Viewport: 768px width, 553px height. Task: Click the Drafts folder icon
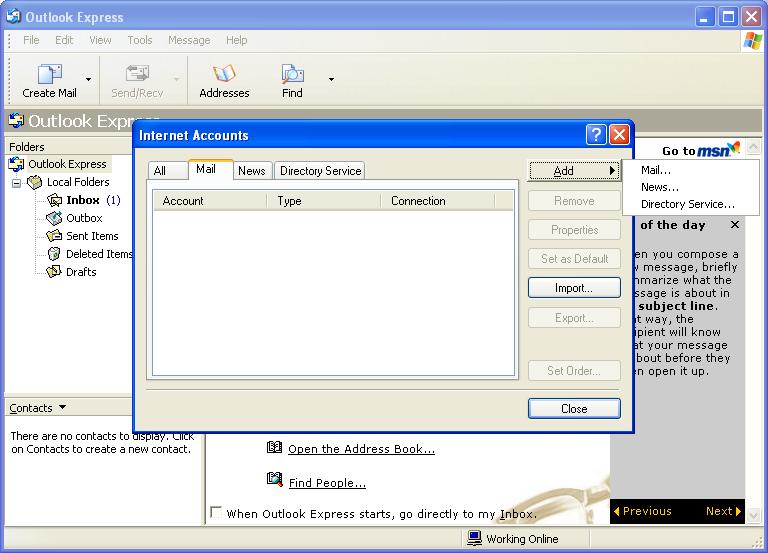coord(54,272)
